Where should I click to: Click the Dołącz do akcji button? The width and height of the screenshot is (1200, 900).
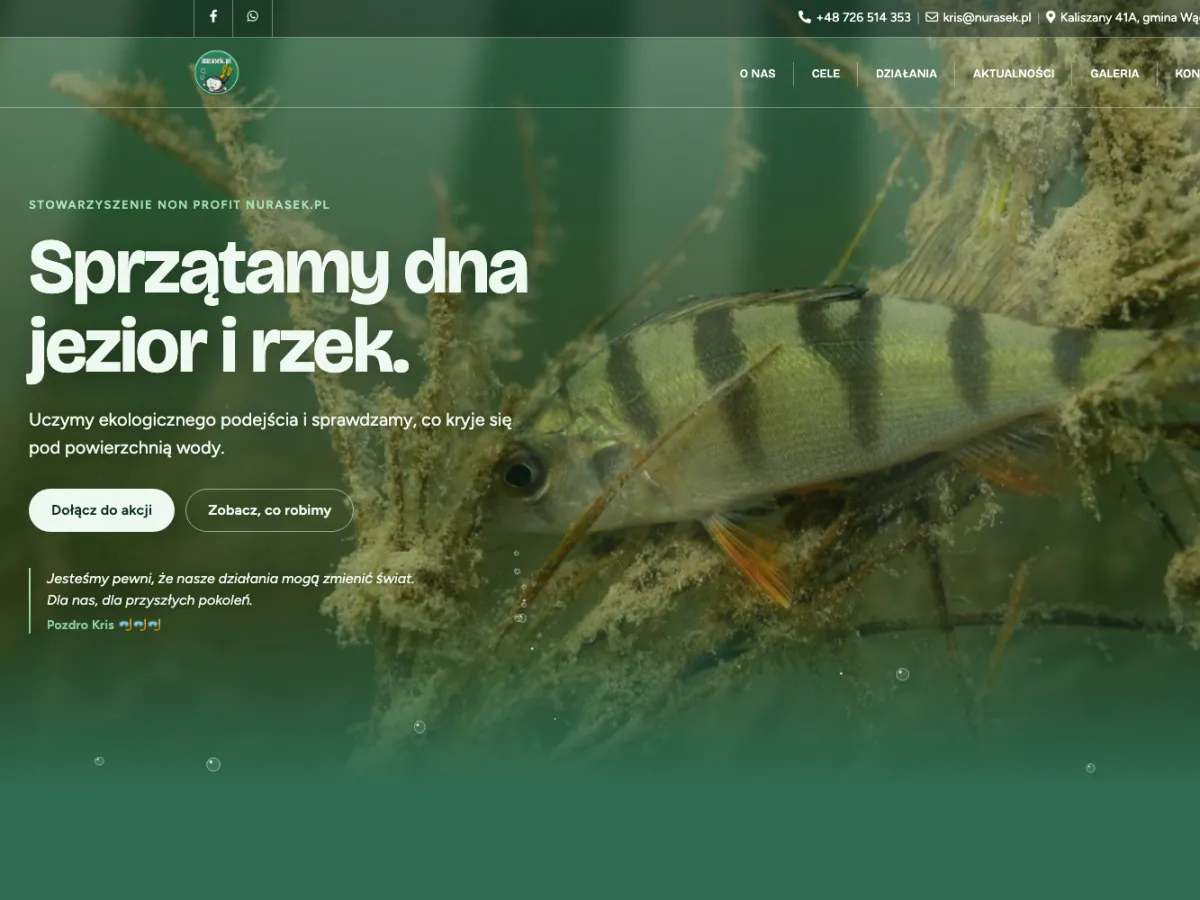[x=102, y=510]
